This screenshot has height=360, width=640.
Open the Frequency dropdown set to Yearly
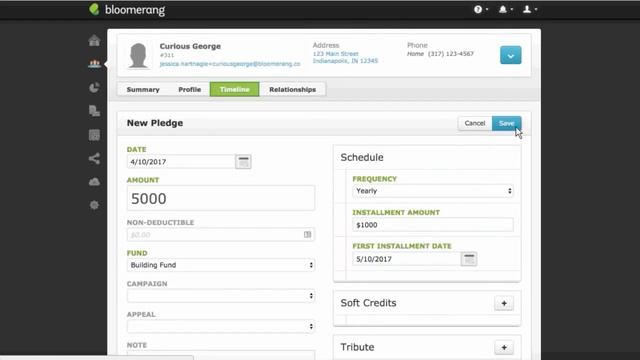tap(433, 191)
